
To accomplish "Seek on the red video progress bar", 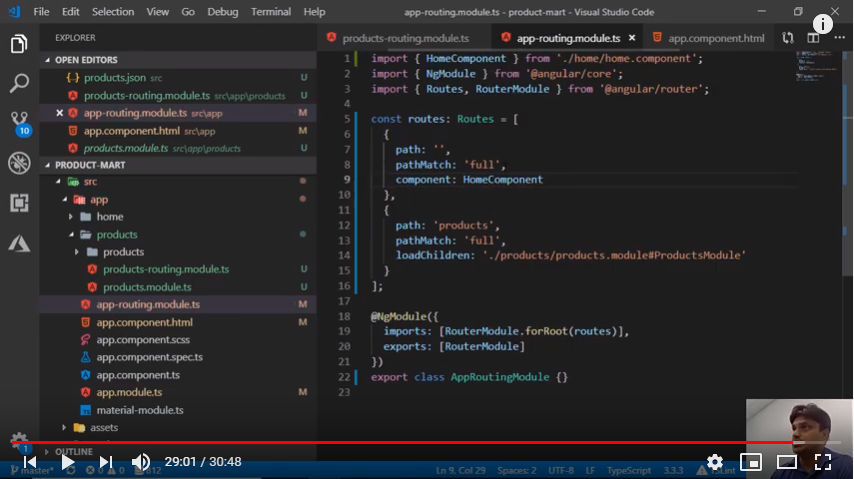I will point(400,442).
